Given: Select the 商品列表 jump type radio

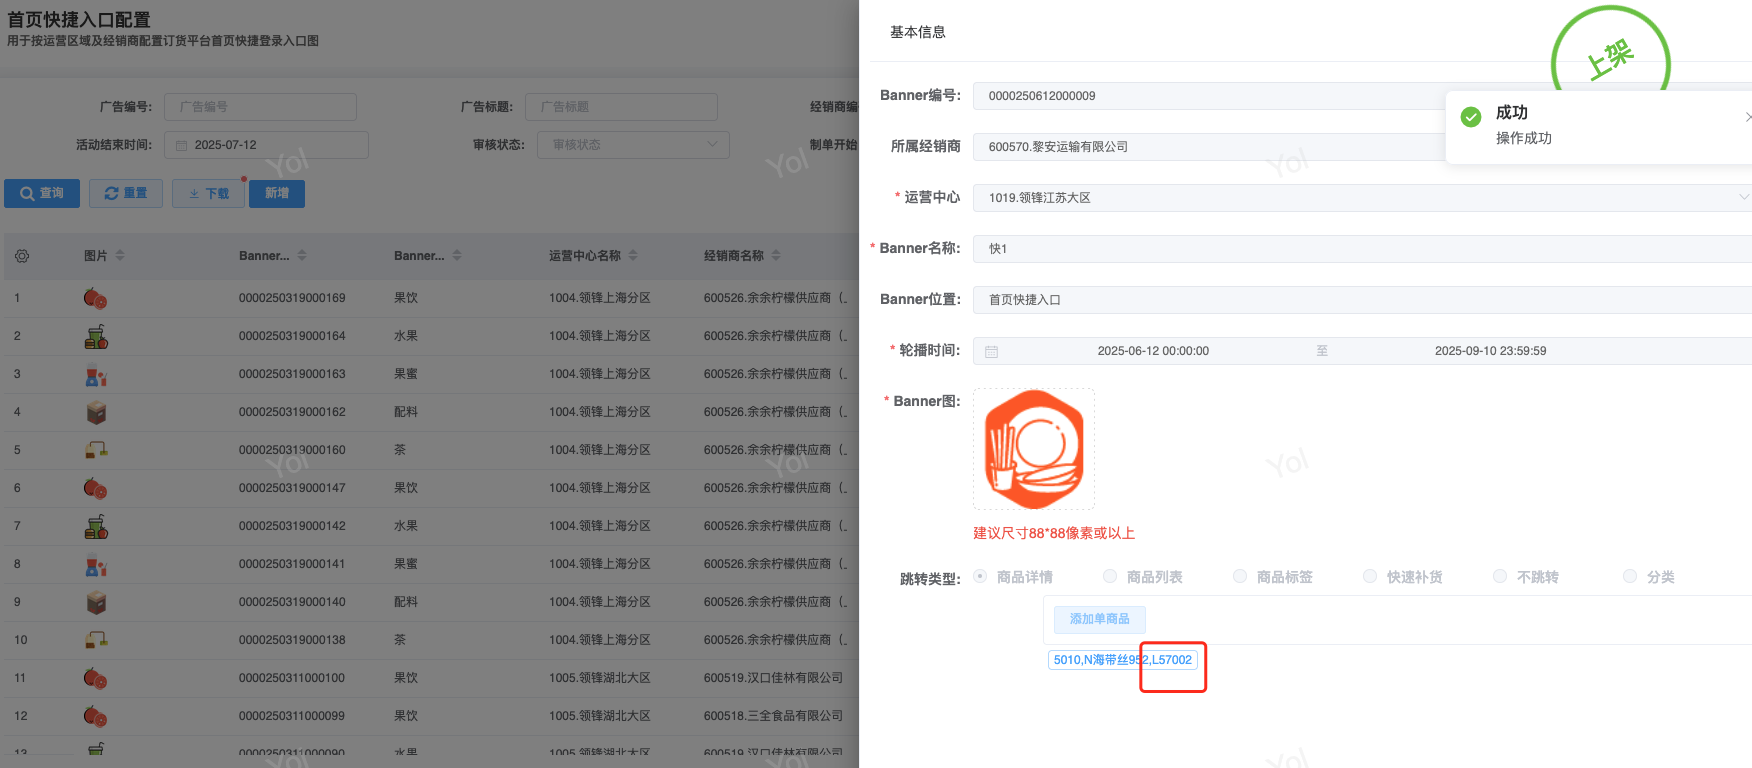Looking at the screenshot, I should coord(1110,576).
